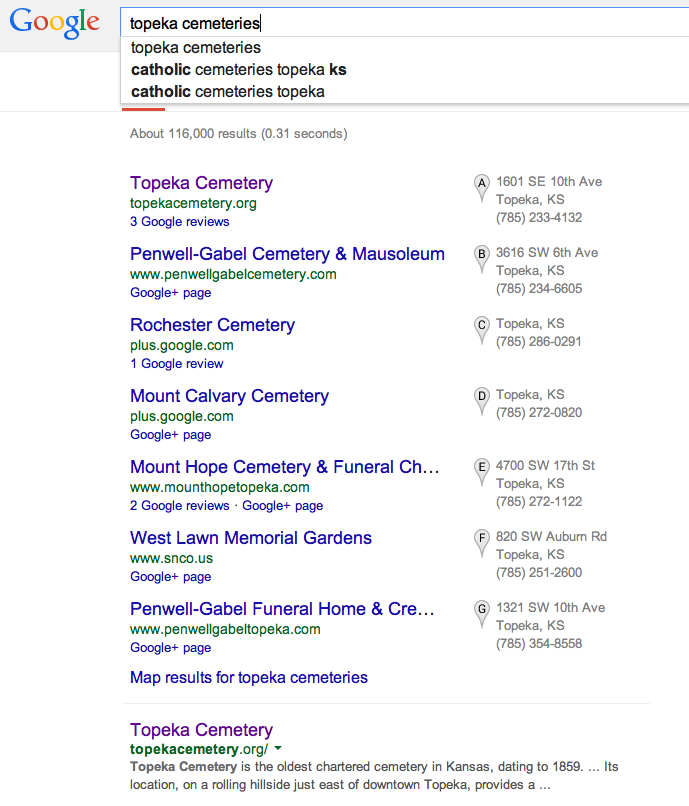This screenshot has width=689, height=806.
Task: Choose 'catholic cemeteries topeka ks' suggestion
Action: 239,70
